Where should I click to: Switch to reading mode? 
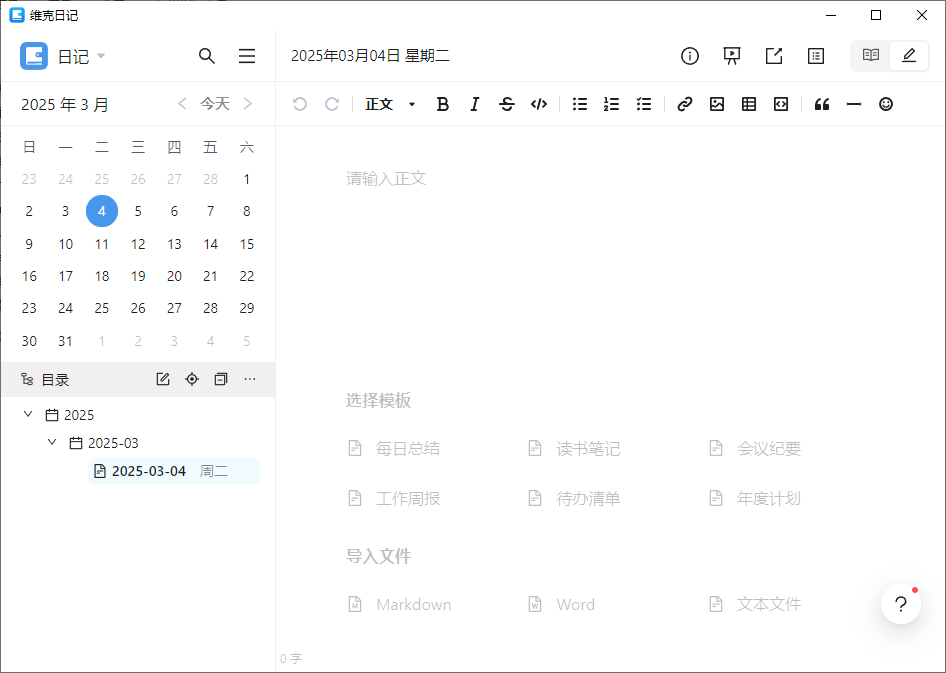[x=868, y=56]
